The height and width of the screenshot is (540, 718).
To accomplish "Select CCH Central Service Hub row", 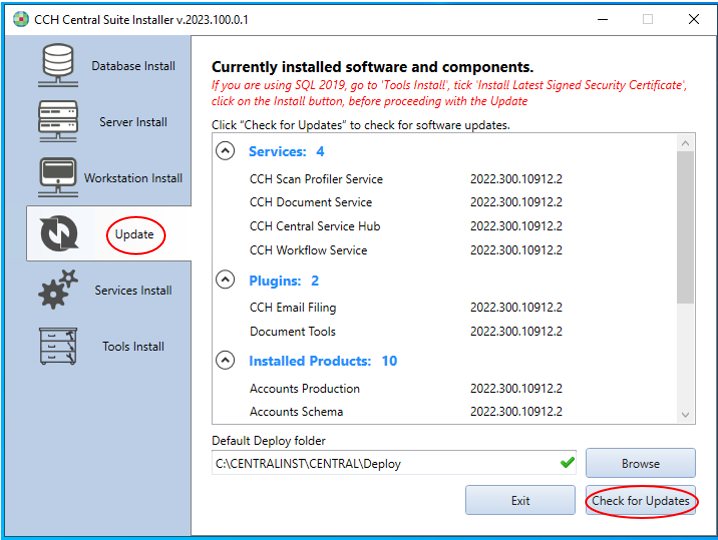I will [x=406, y=226].
